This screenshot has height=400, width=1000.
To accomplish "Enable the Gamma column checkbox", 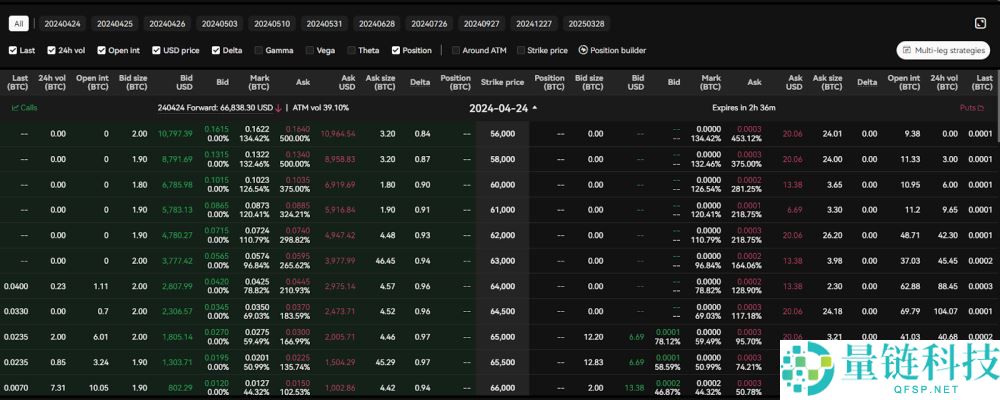I will (x=258, y=50).
